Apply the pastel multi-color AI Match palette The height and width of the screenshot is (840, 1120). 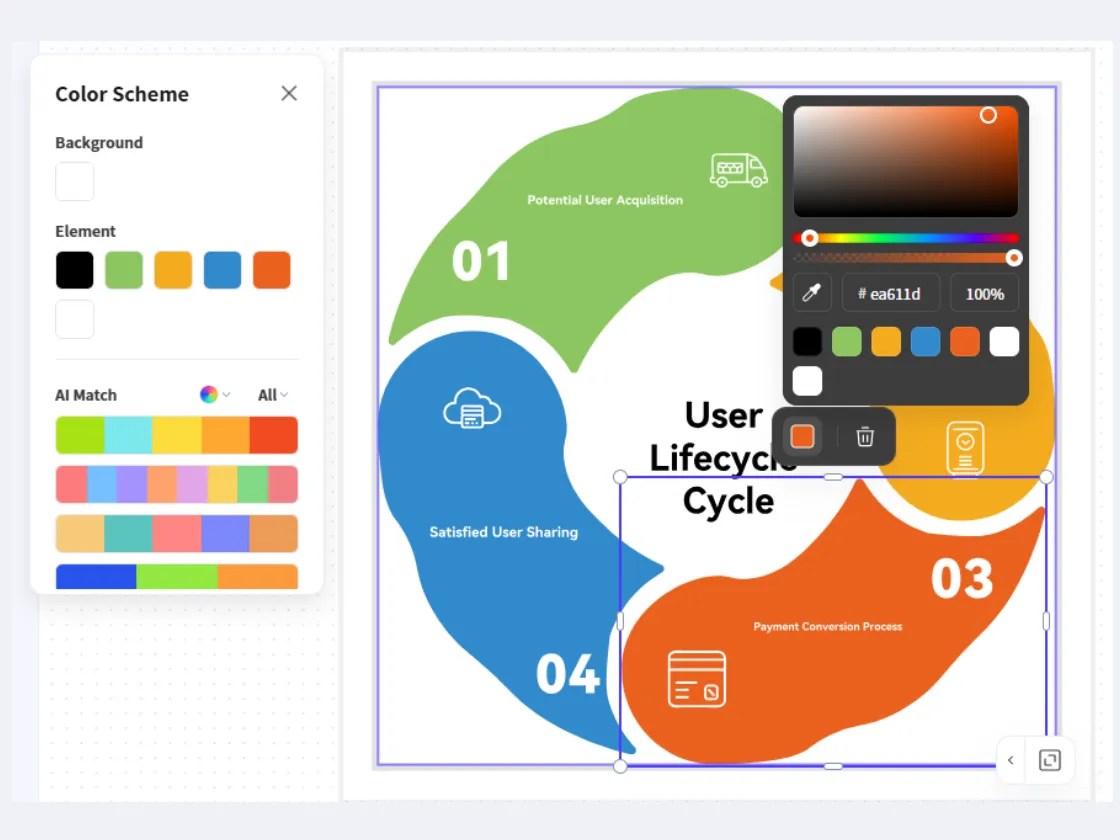click(177, 484)
